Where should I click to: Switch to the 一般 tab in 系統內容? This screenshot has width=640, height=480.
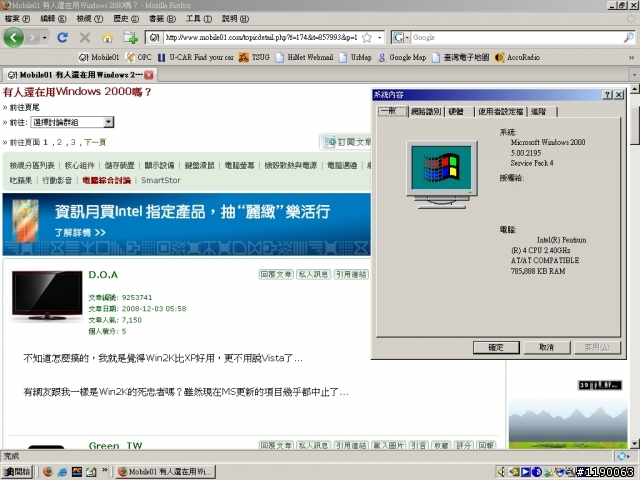coord(392,111)
